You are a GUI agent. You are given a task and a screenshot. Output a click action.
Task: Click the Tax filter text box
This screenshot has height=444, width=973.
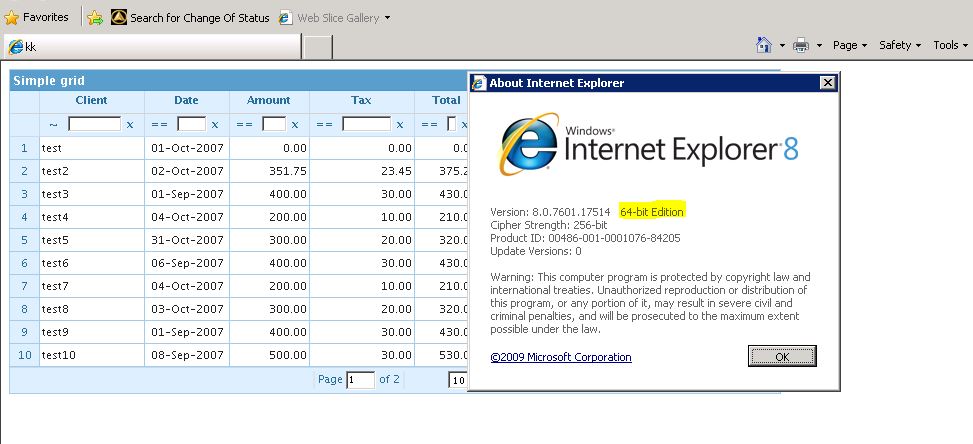pos(367,124)
